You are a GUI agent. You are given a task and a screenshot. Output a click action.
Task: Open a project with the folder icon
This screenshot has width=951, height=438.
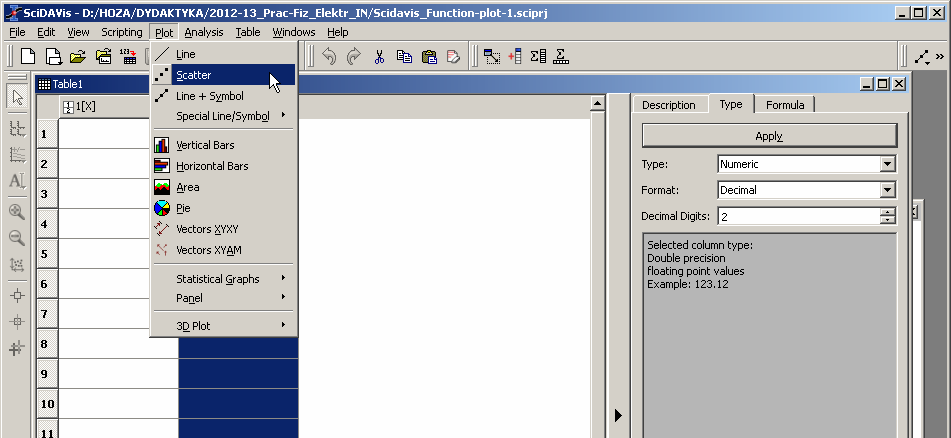coord(78,56)
